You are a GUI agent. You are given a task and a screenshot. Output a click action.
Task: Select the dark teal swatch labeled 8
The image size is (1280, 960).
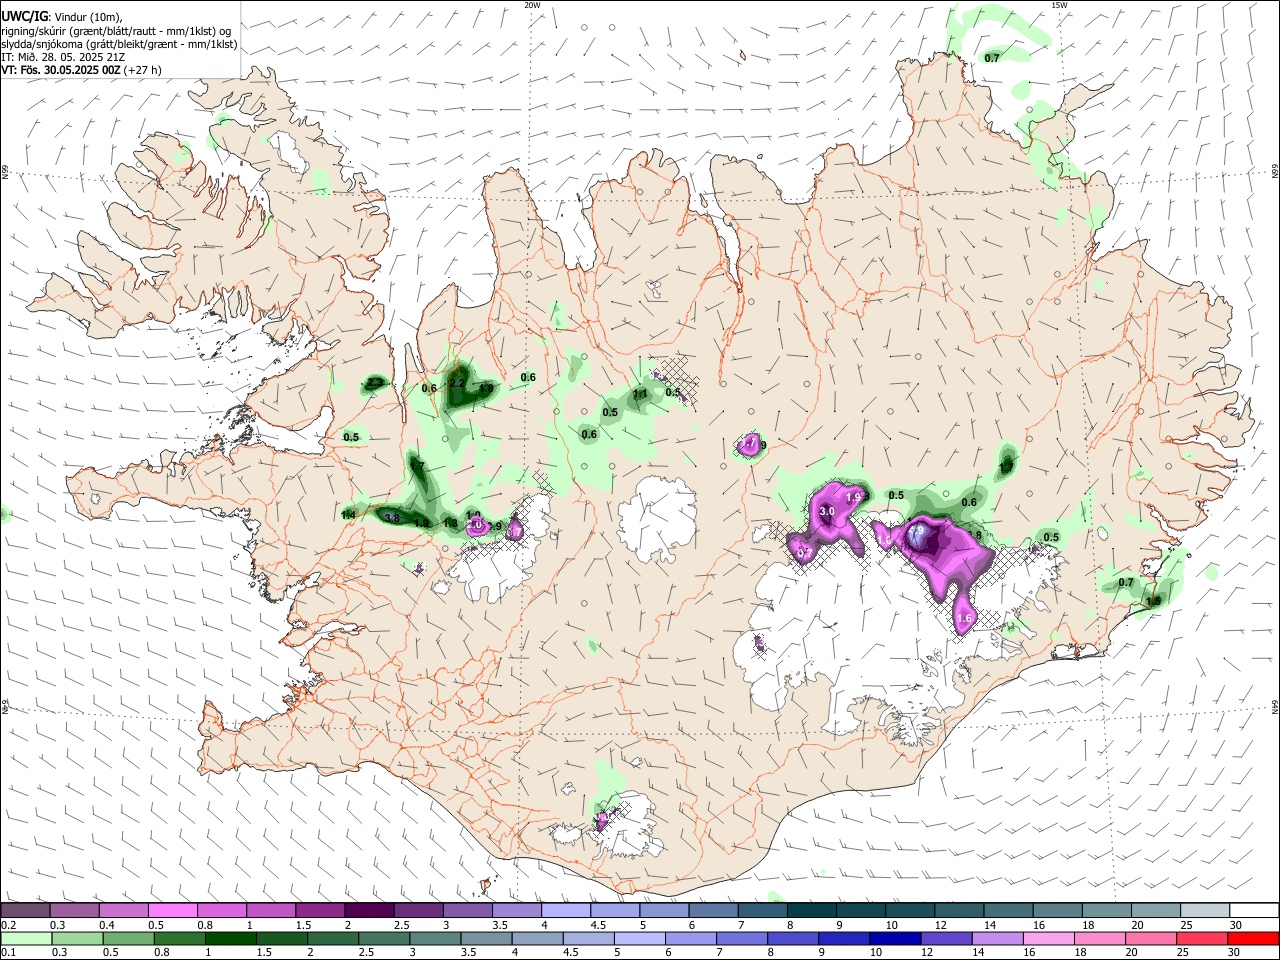(812, 911)
